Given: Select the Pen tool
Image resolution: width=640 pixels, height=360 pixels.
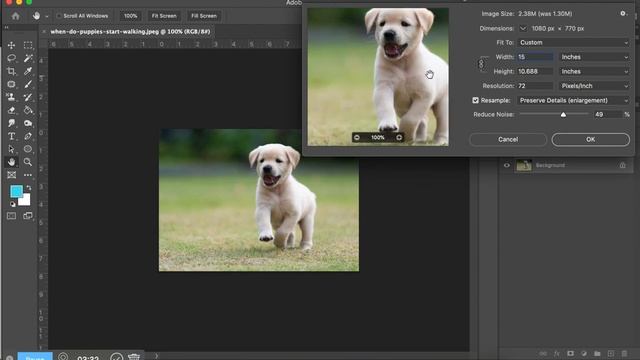Looking at the screenshot, I should pos(28,136).
